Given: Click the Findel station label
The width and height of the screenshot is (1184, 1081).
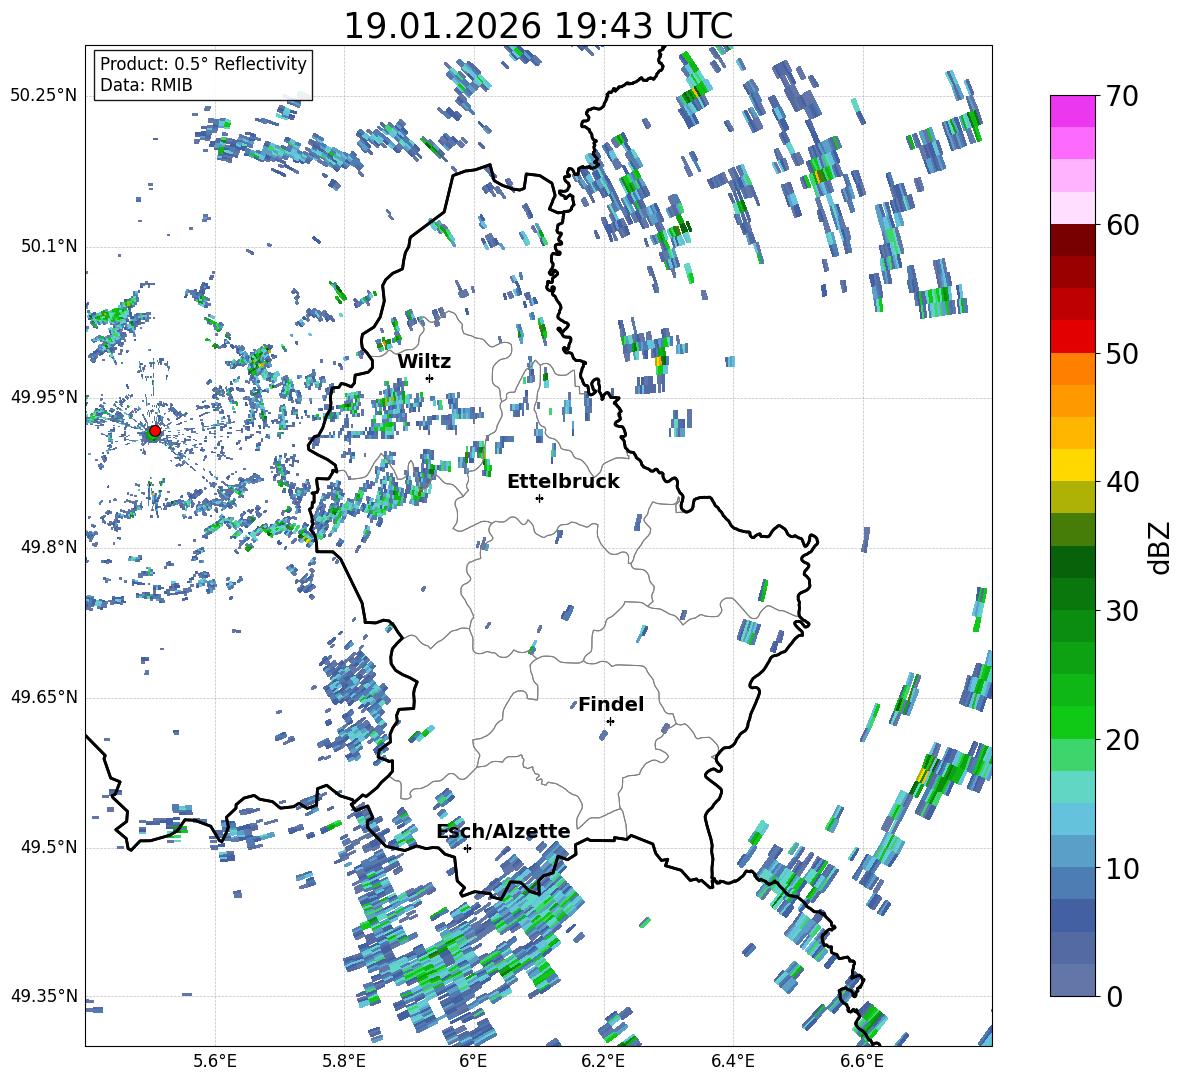Looking at the screenshot, I should pyautogui.click(x=611, y=704).
